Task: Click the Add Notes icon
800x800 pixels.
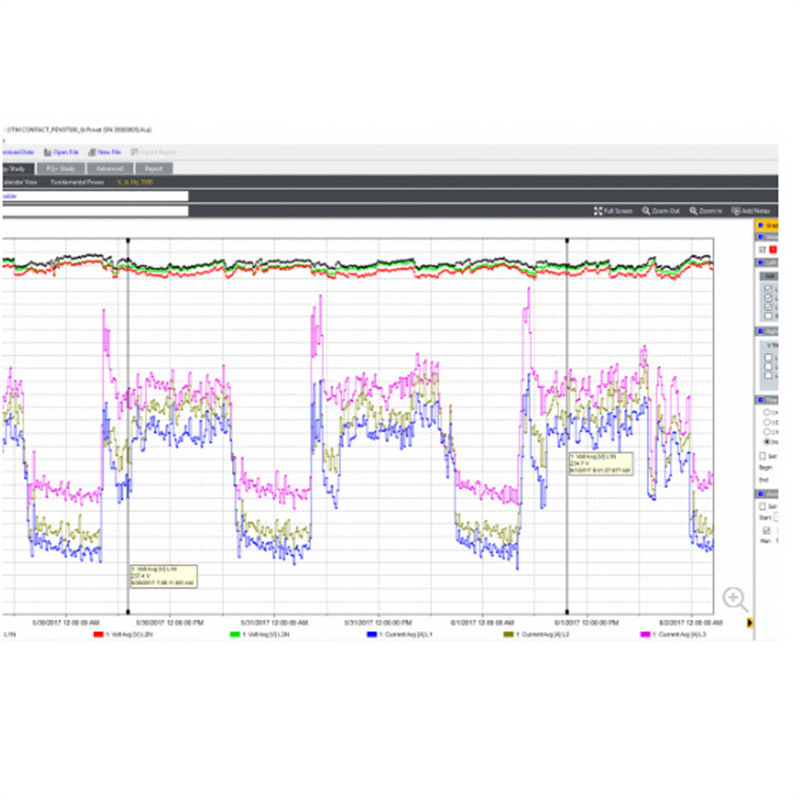Action: tap(736, 211)
